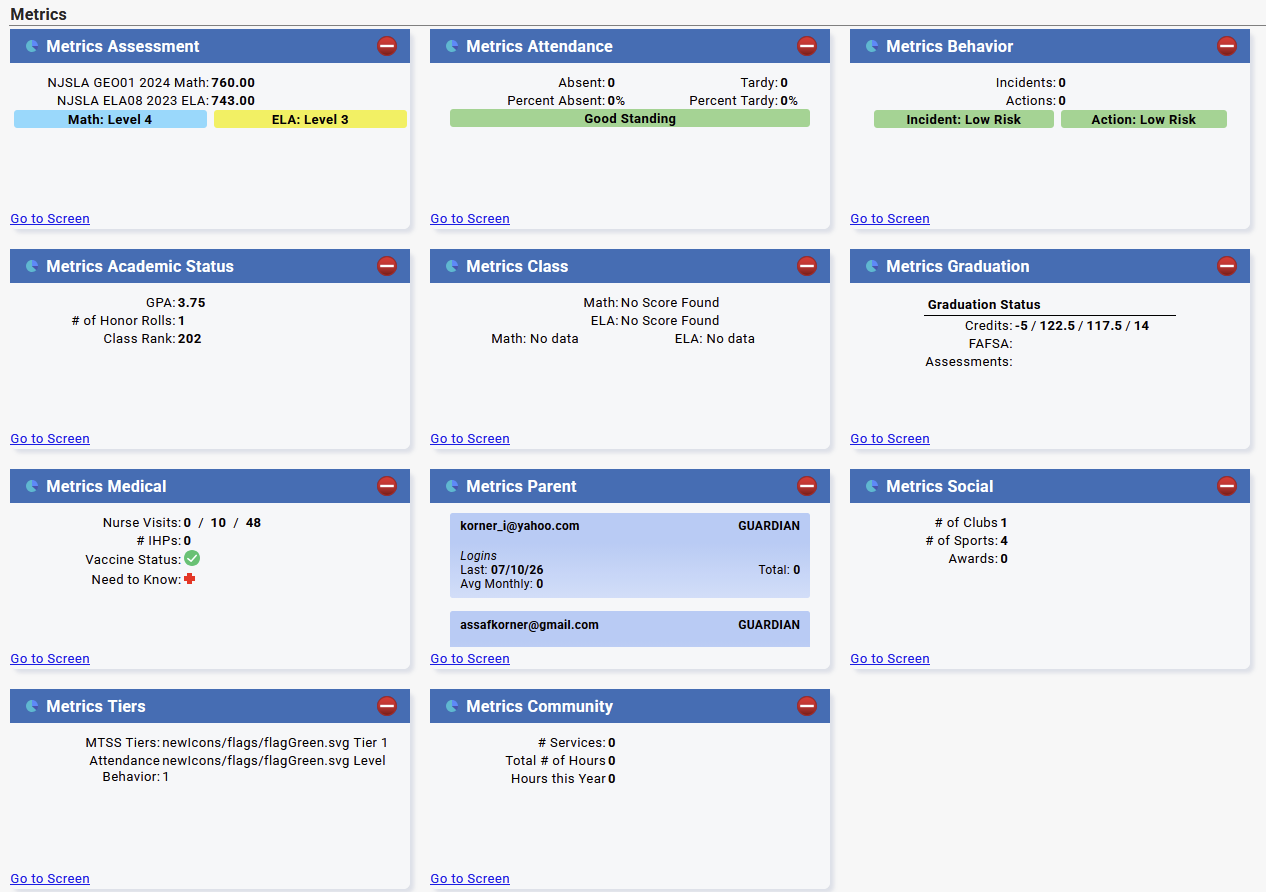1266x892 pixels.
Task: Click pie chart icon in Metrics Assessment header
Action: pos(32,46)
